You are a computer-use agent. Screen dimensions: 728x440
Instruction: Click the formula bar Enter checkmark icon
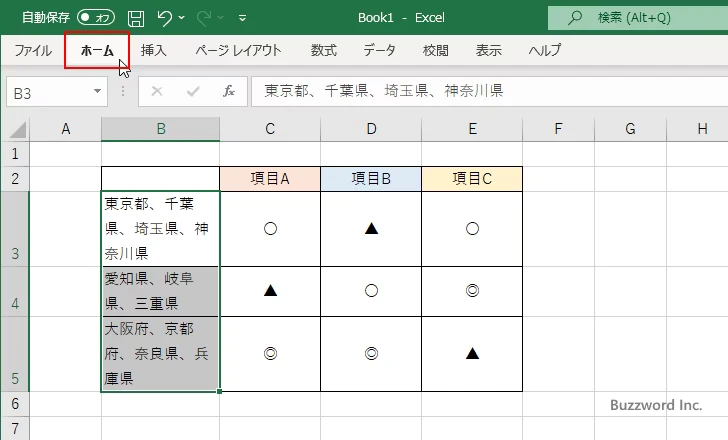tap(193, 91)
